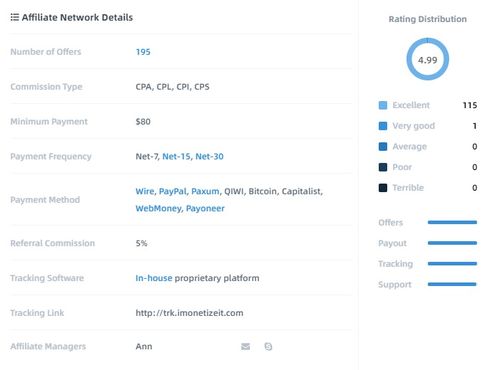The width and height of the screenshot is (499, 370).
Task: Click the Average rating color square
Action: coord(383,147)
